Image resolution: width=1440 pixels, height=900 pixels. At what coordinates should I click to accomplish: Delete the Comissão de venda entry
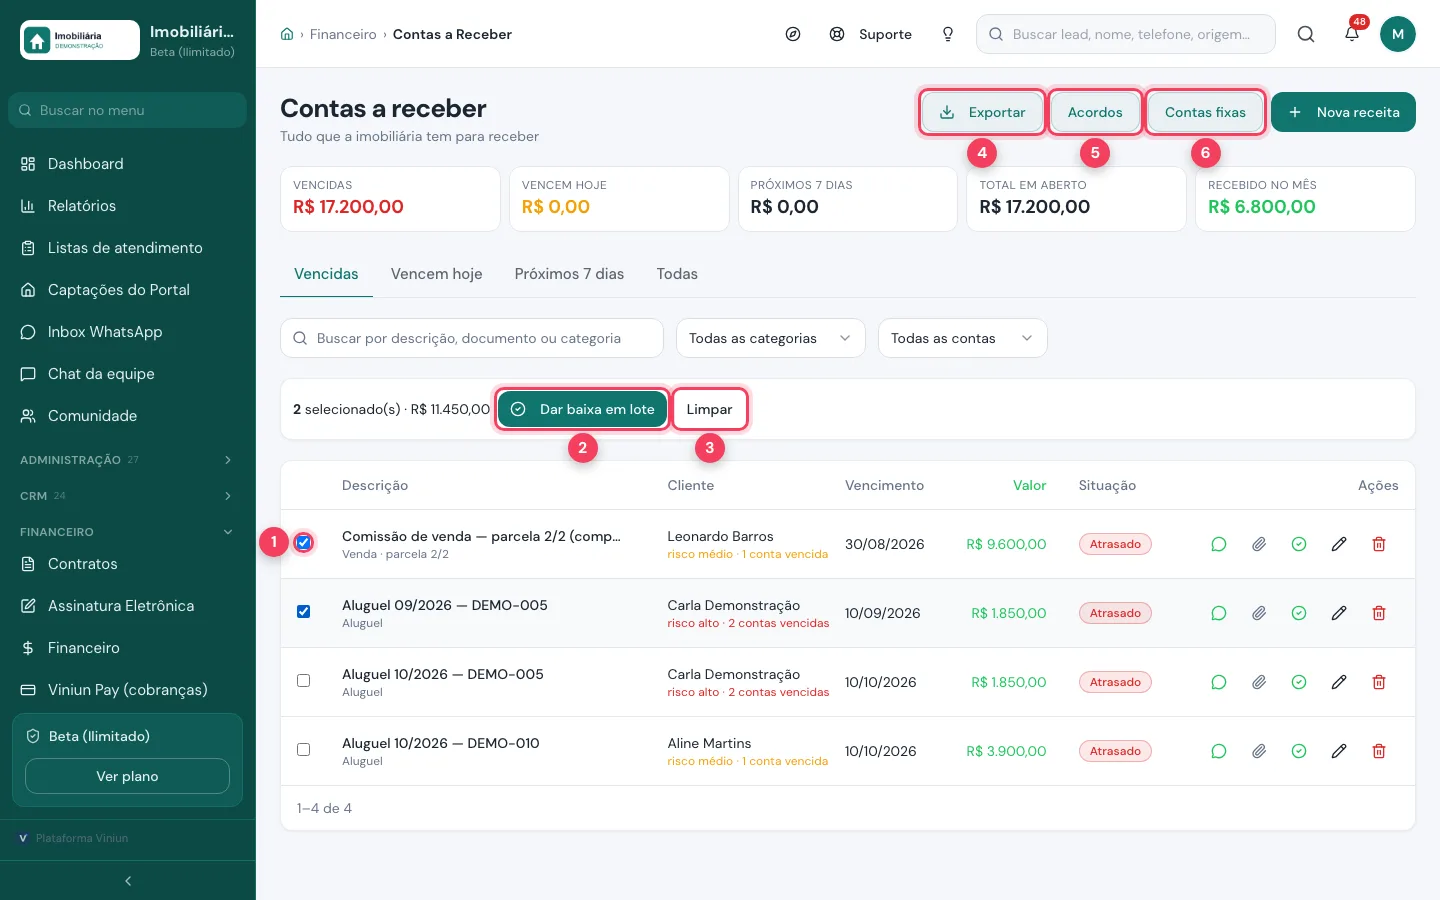coord(1378,544)
